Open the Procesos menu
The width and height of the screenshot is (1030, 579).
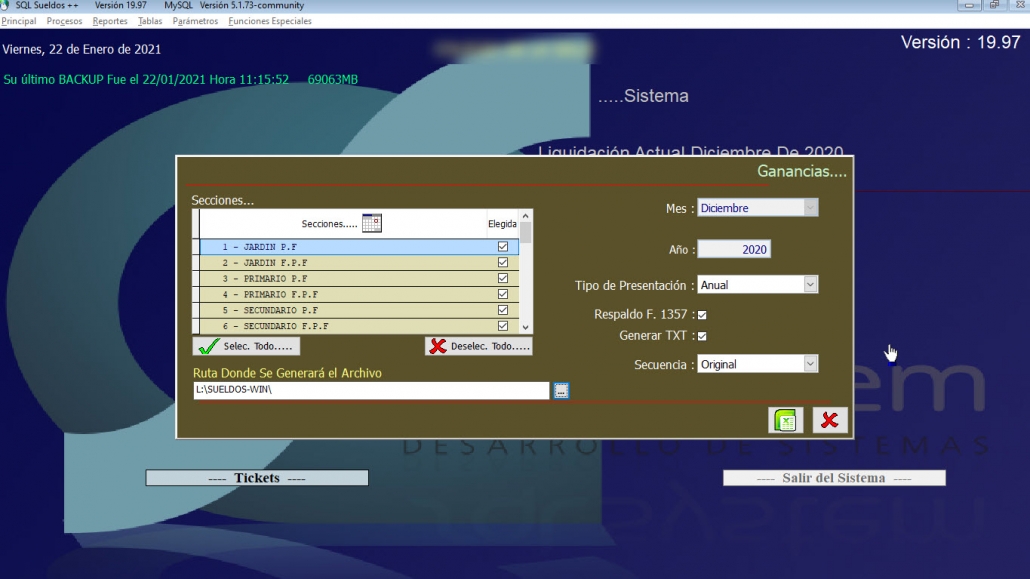click(64, 21)
